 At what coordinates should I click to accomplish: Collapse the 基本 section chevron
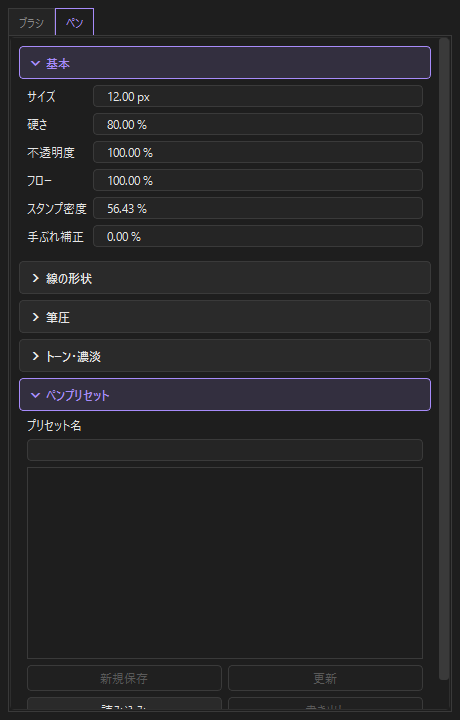(35, 63)
